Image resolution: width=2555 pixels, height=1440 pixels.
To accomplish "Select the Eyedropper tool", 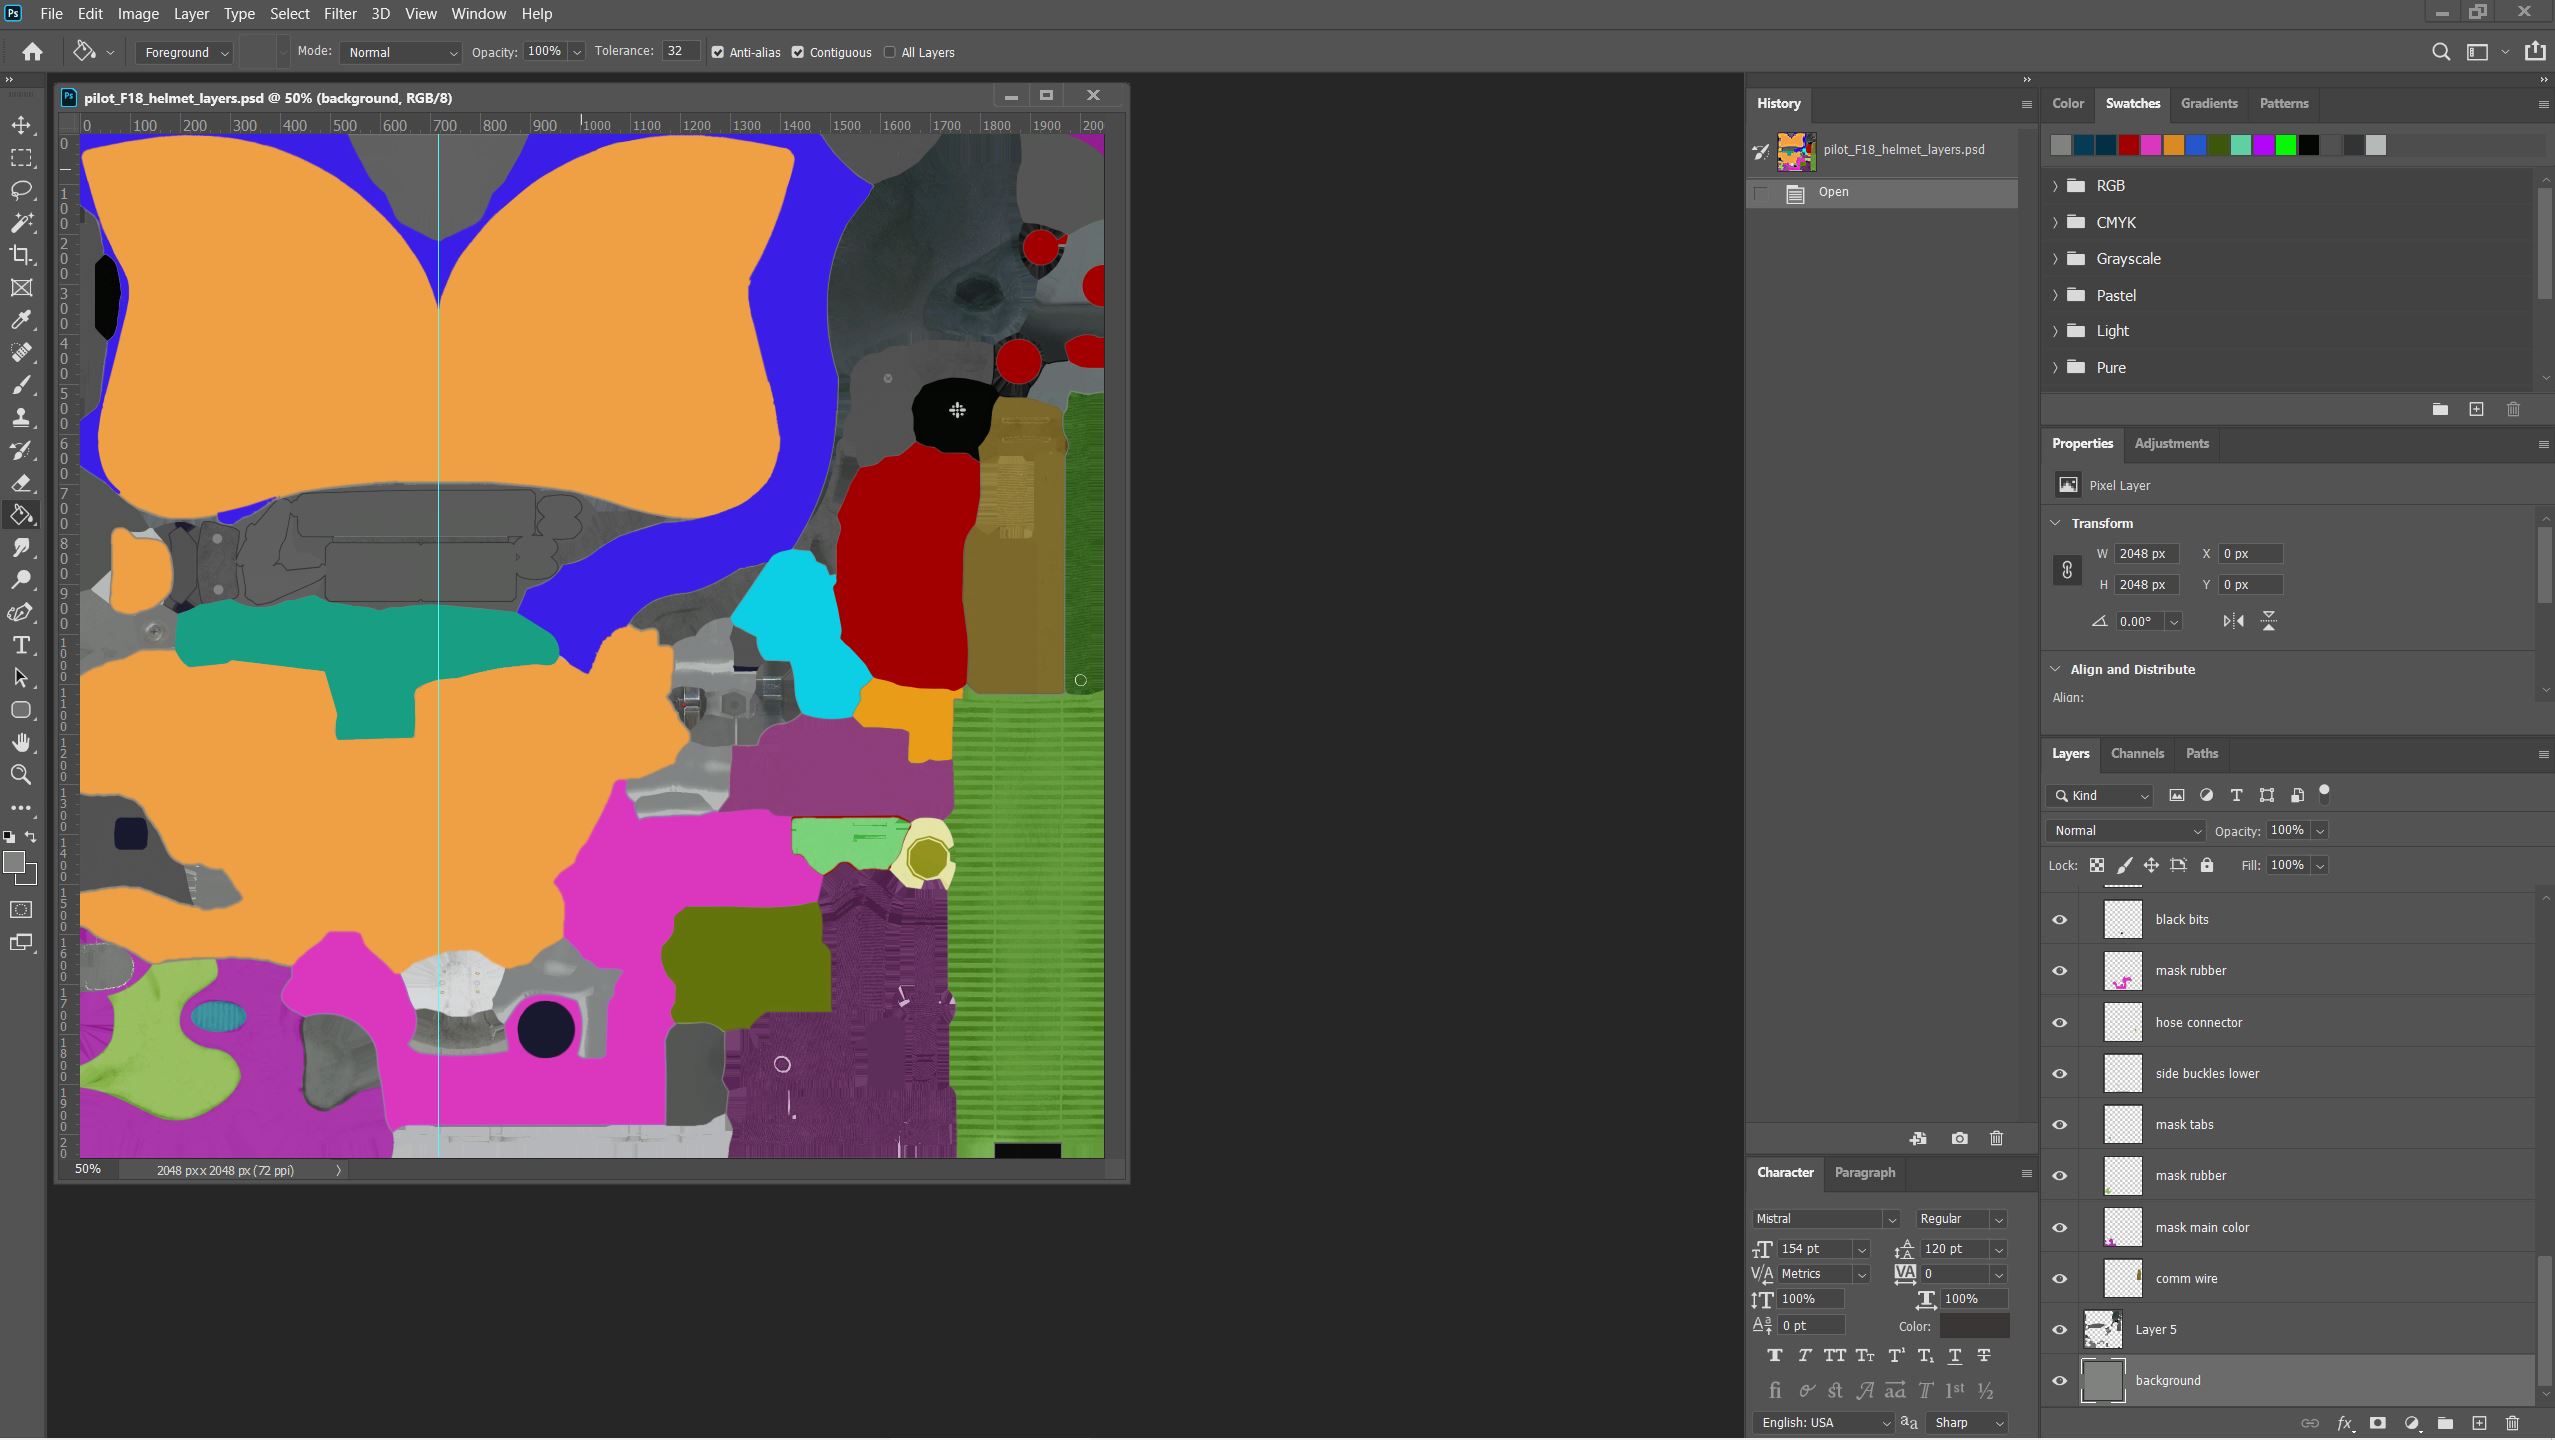I will 21,320.
